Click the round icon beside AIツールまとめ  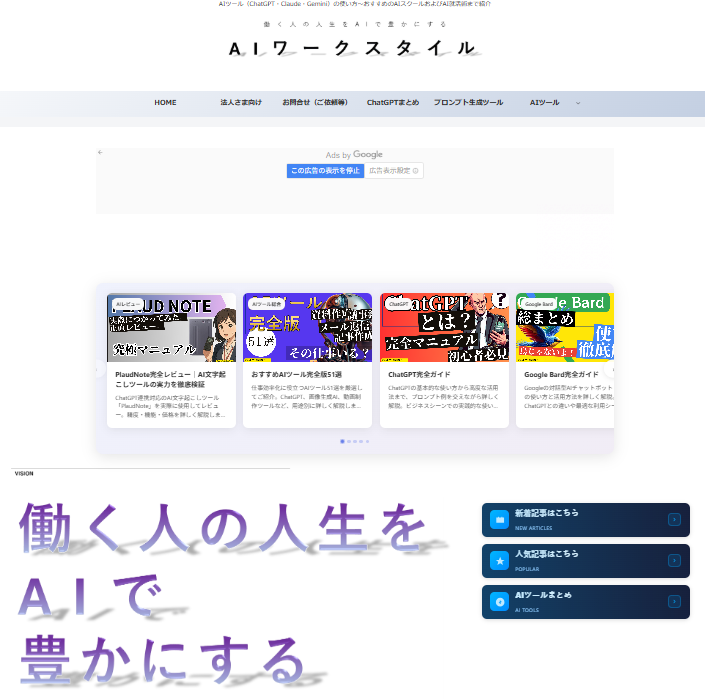(499, 602)
